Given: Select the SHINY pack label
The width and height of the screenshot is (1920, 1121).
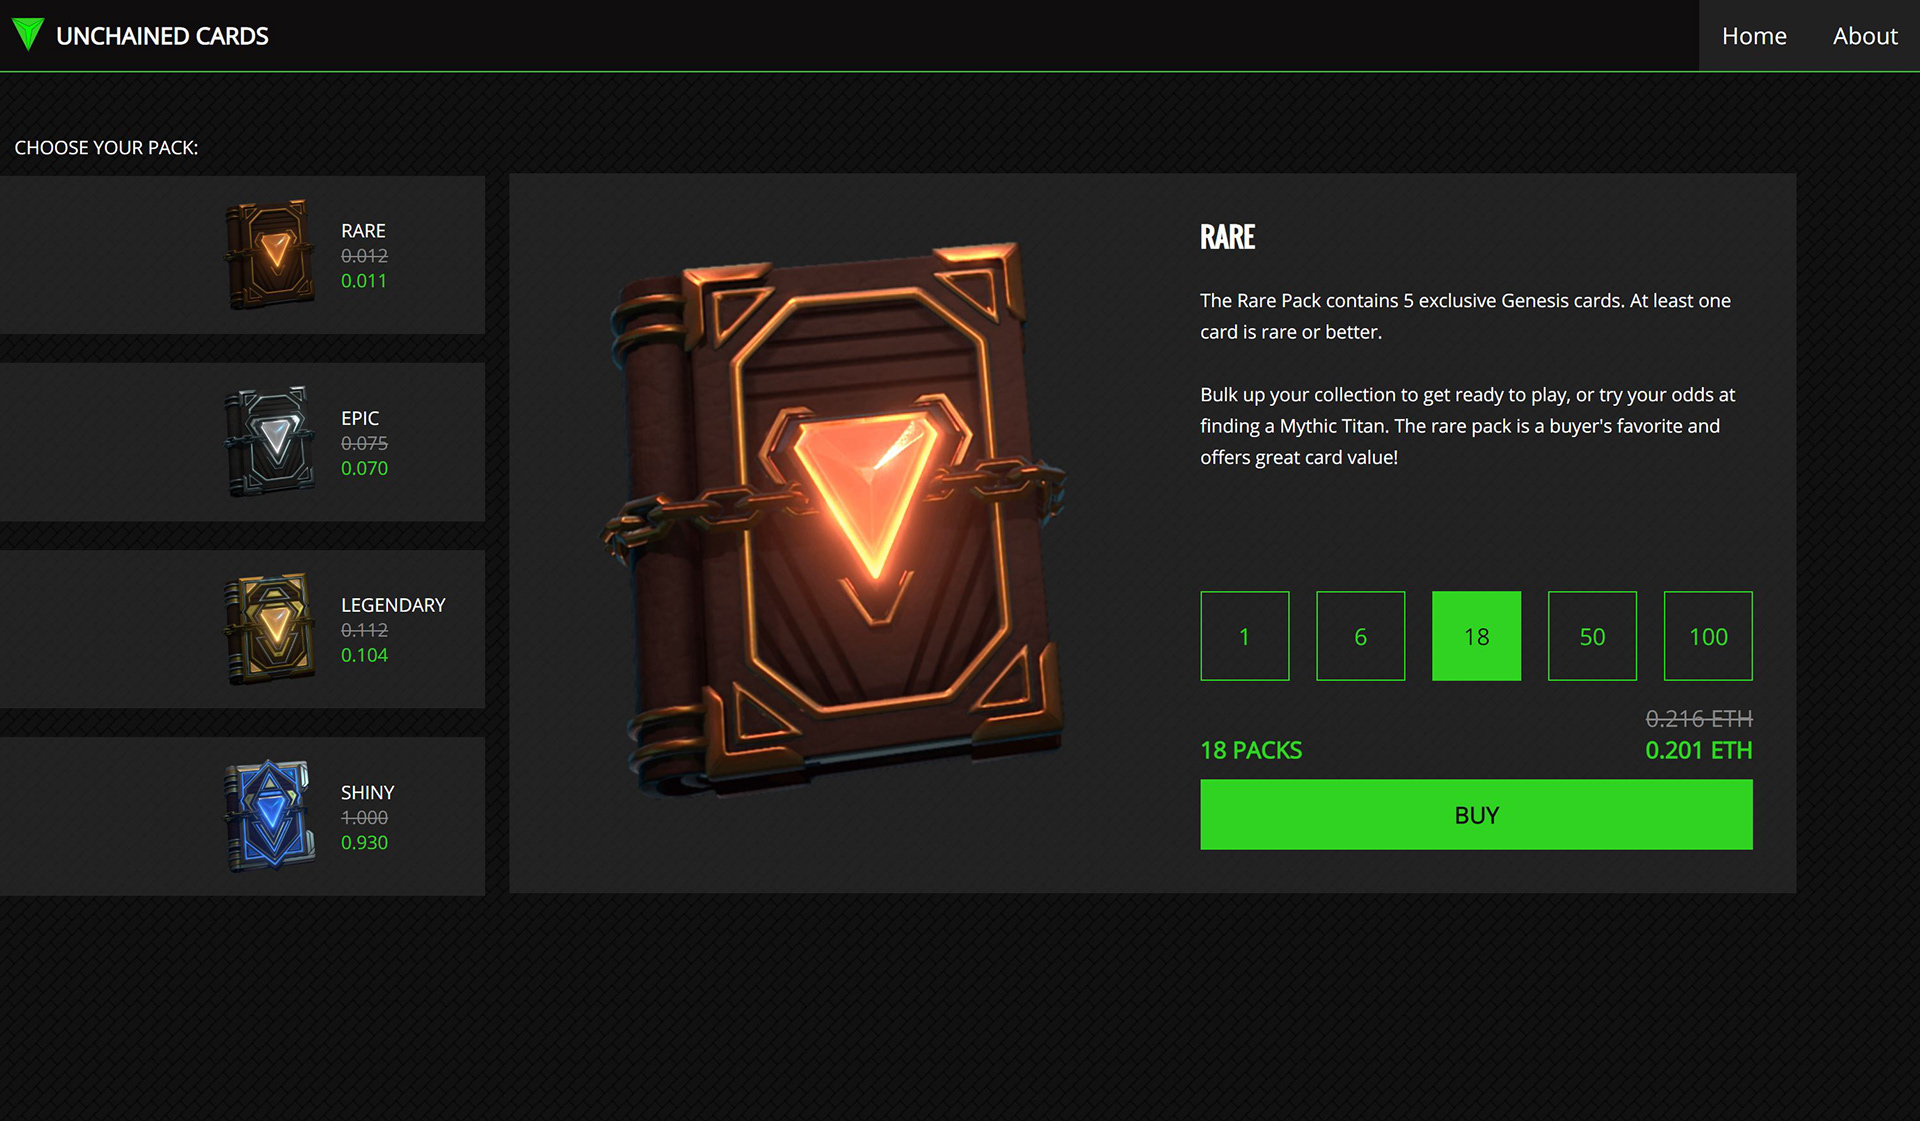Looking at the screenshot, I should pyautogui.click(x=367, y=792).
